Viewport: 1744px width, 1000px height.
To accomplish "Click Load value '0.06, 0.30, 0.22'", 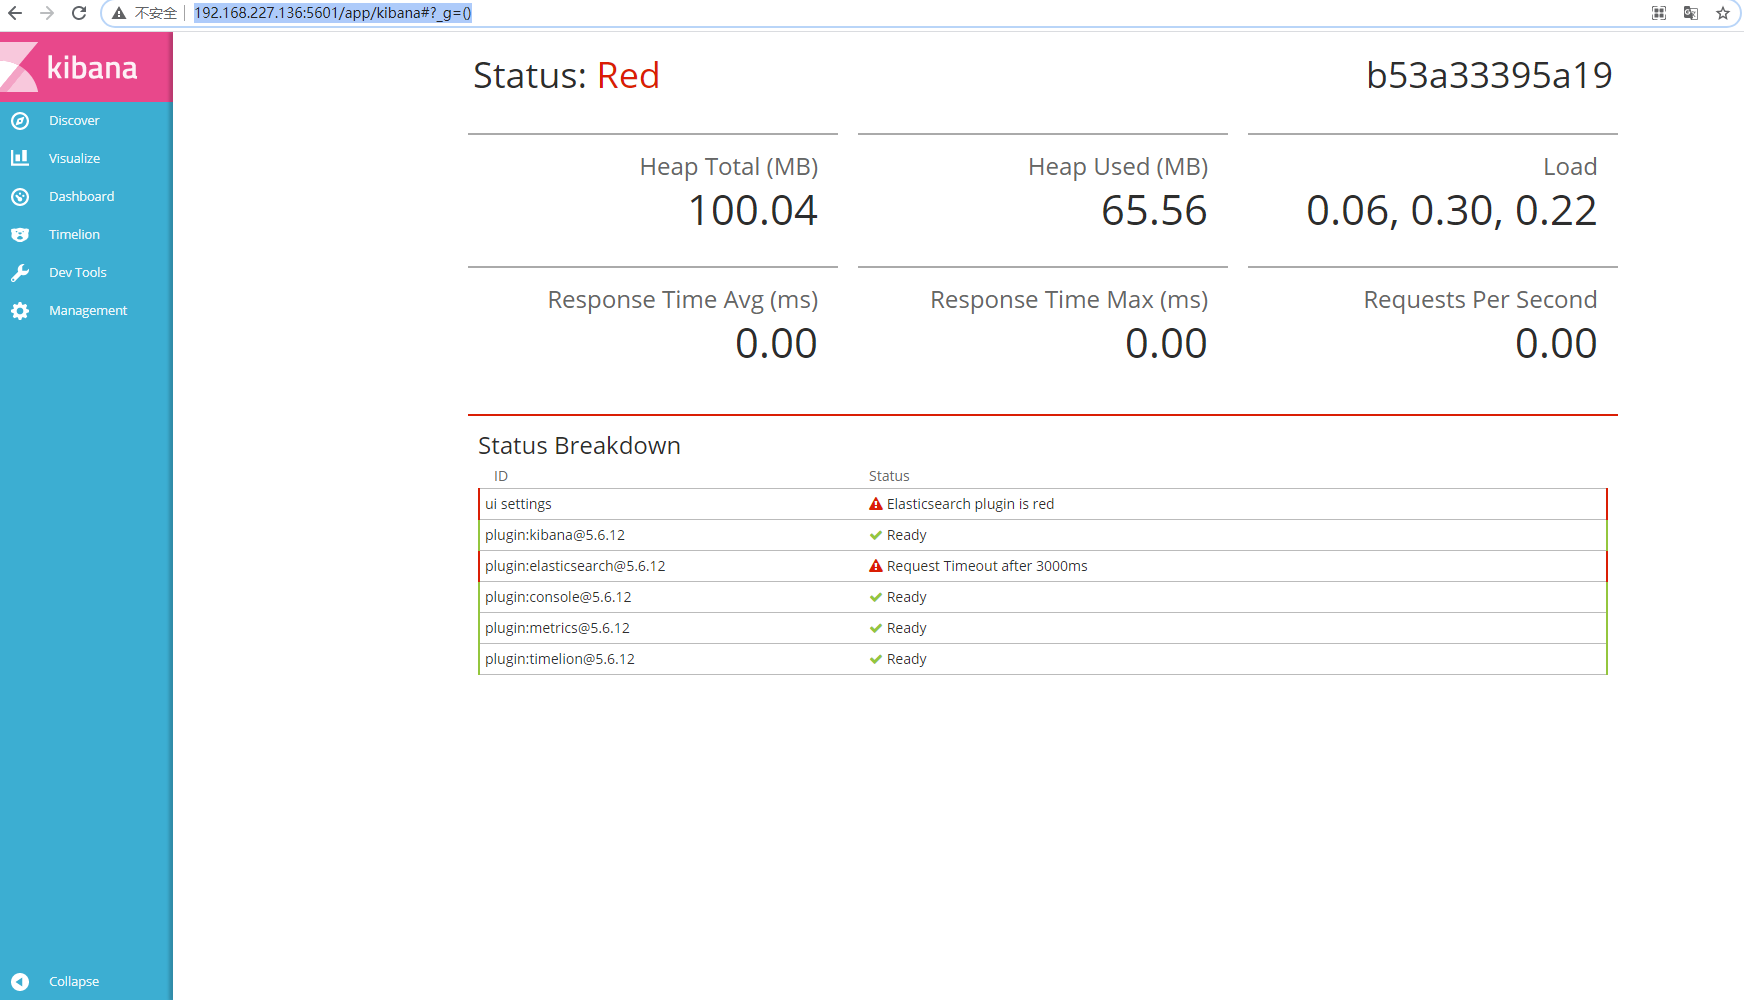I will coord(1451,211).
